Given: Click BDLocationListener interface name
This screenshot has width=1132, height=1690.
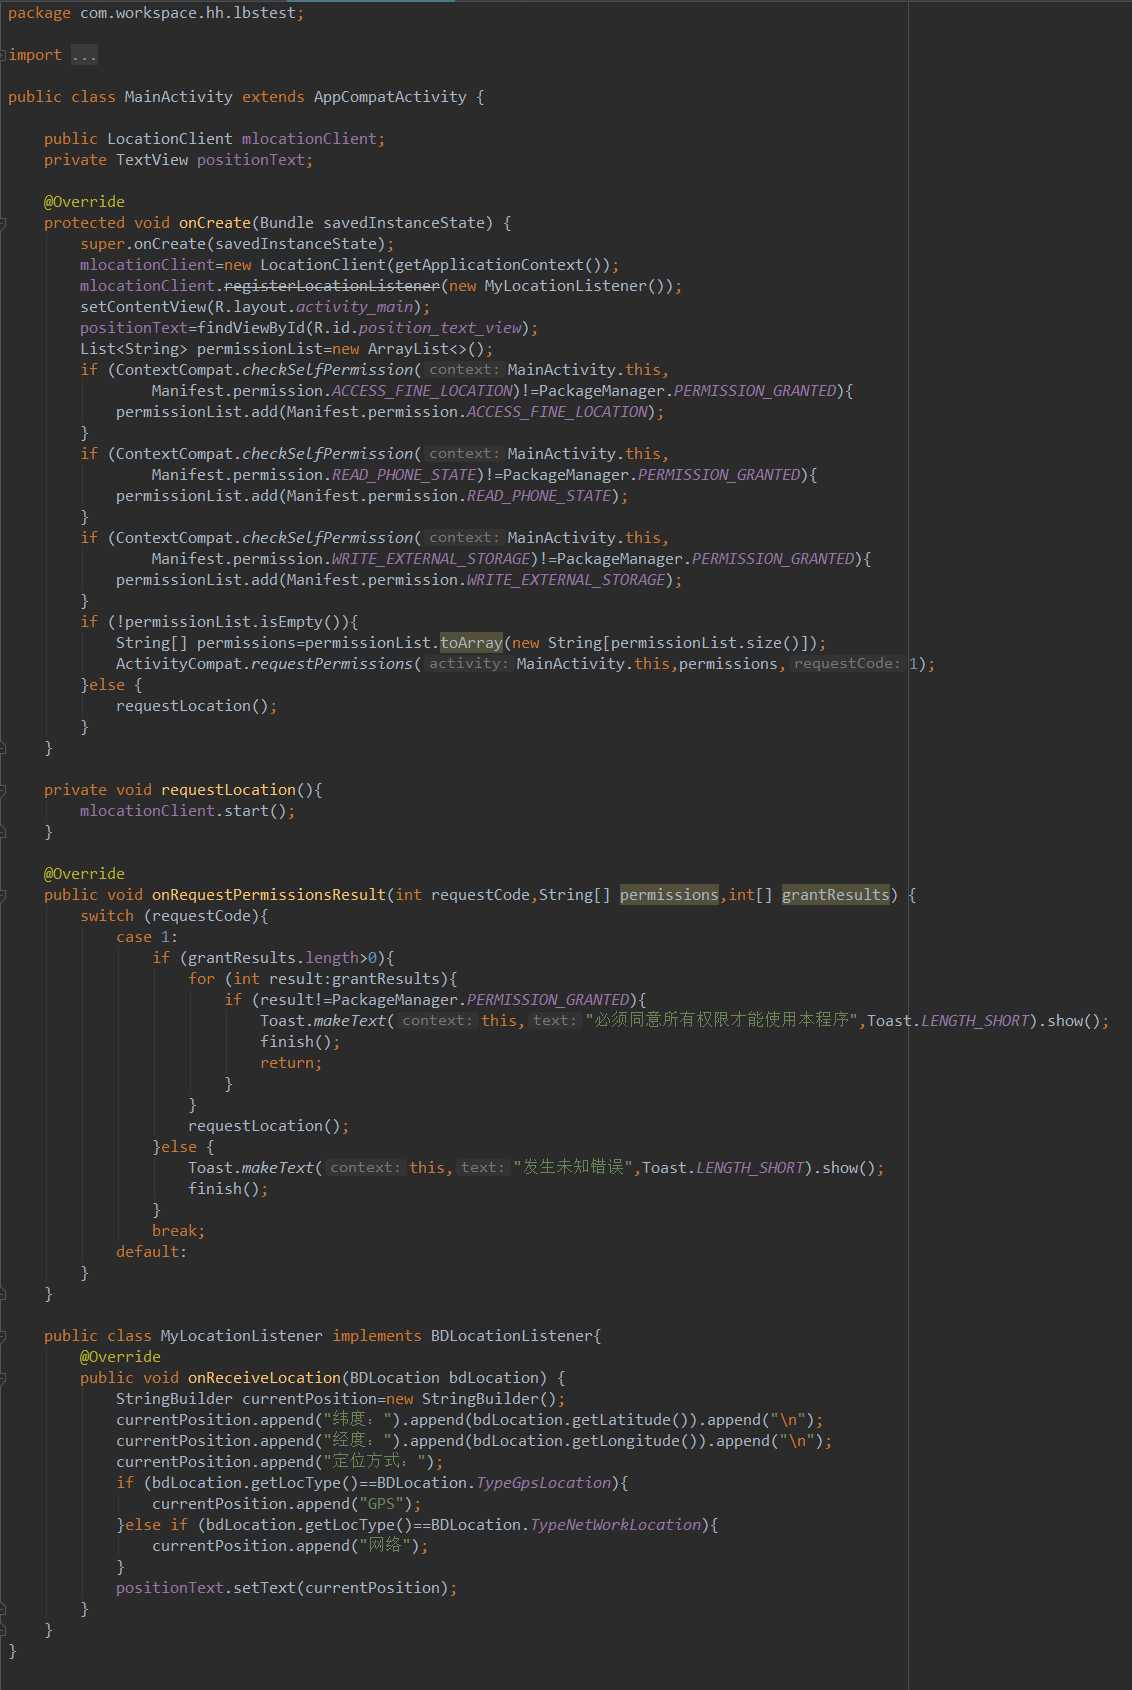Looking at the screenshot, I should 512,1336.
